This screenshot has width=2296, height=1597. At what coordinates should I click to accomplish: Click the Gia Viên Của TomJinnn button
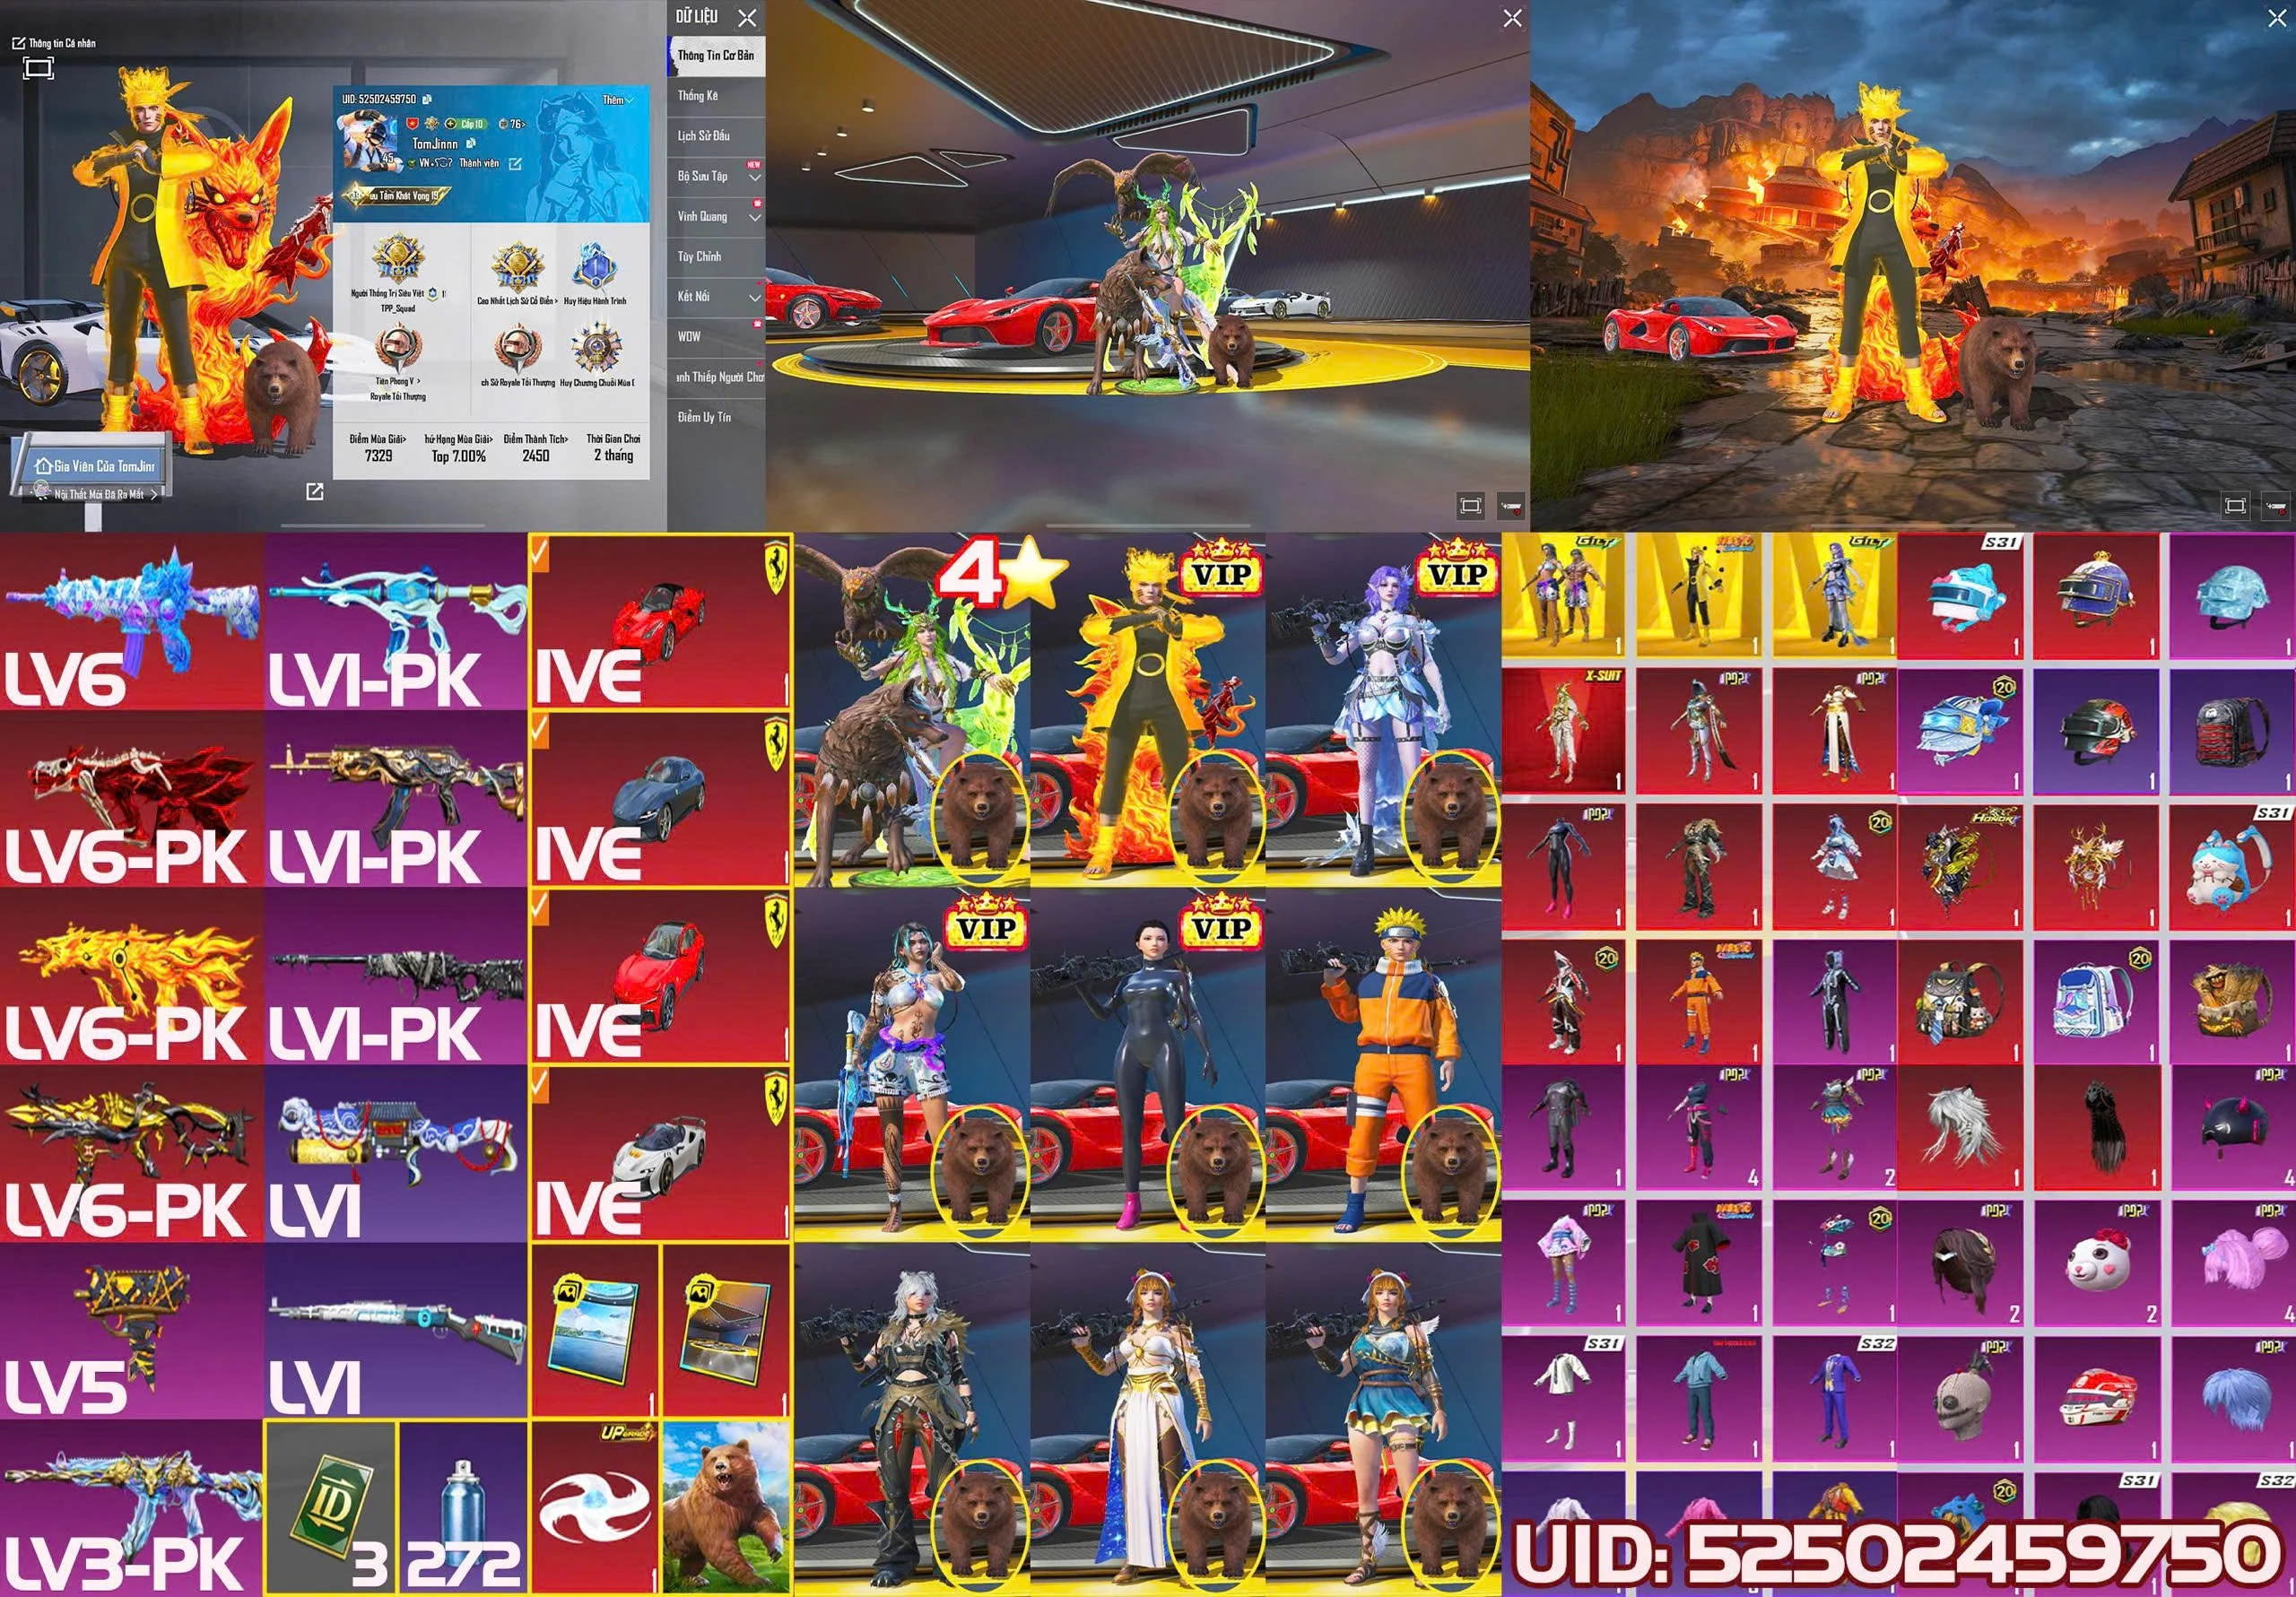(x=94, y=466)
